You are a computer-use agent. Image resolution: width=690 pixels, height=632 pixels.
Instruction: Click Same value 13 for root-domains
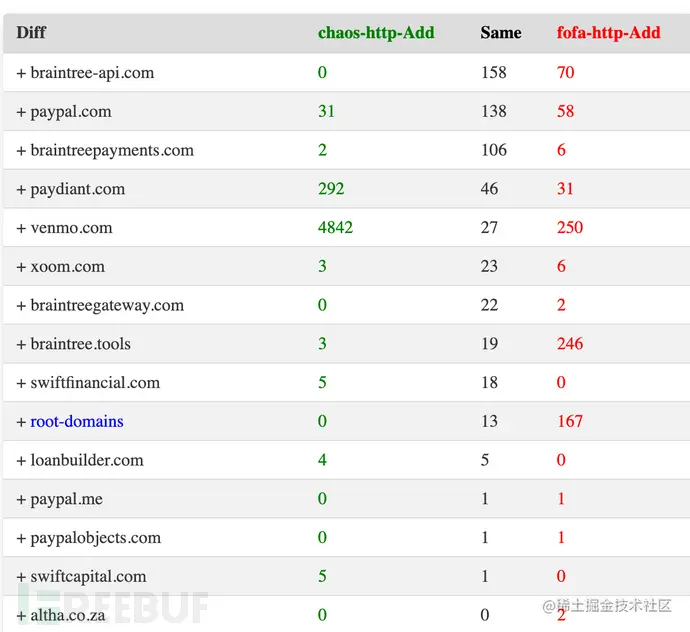click(489, 421)
